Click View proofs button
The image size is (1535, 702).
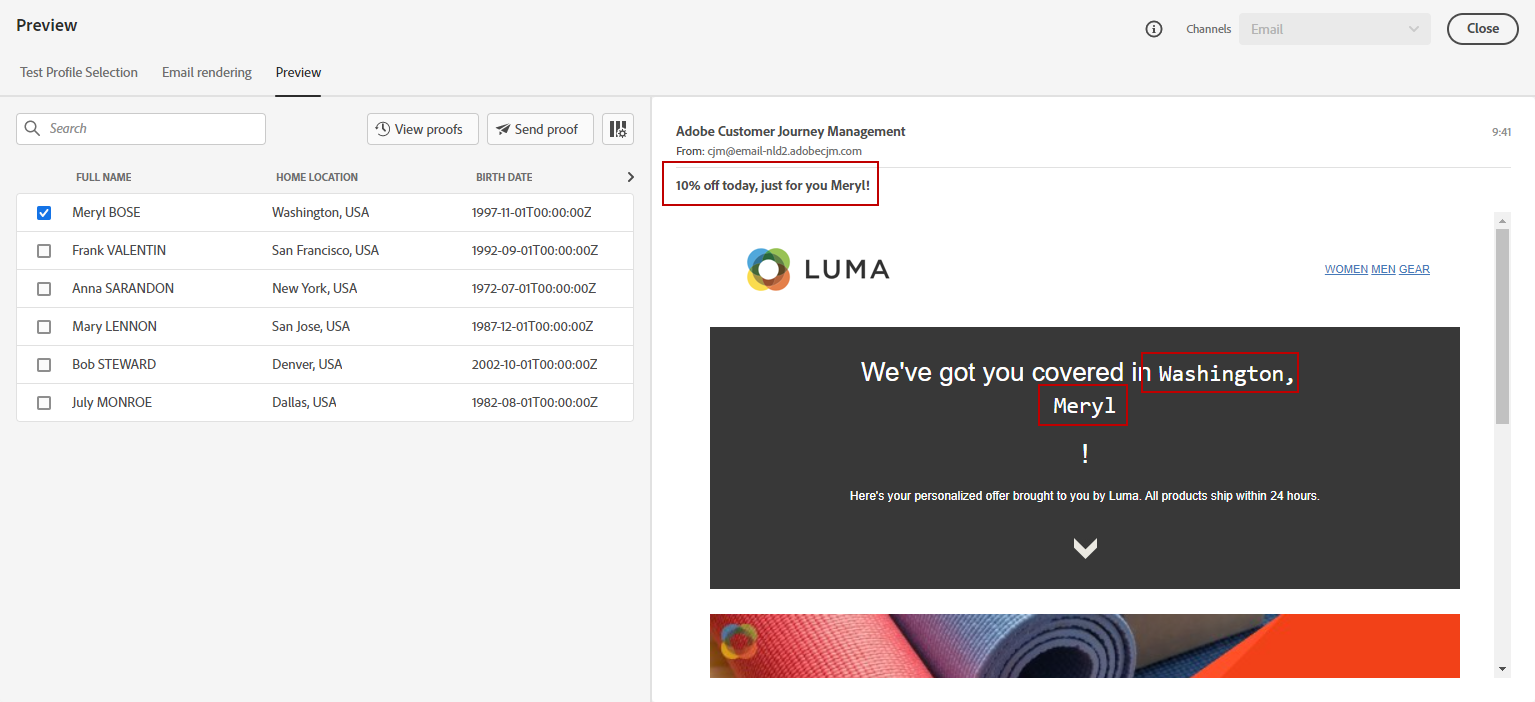pos(423,129)
